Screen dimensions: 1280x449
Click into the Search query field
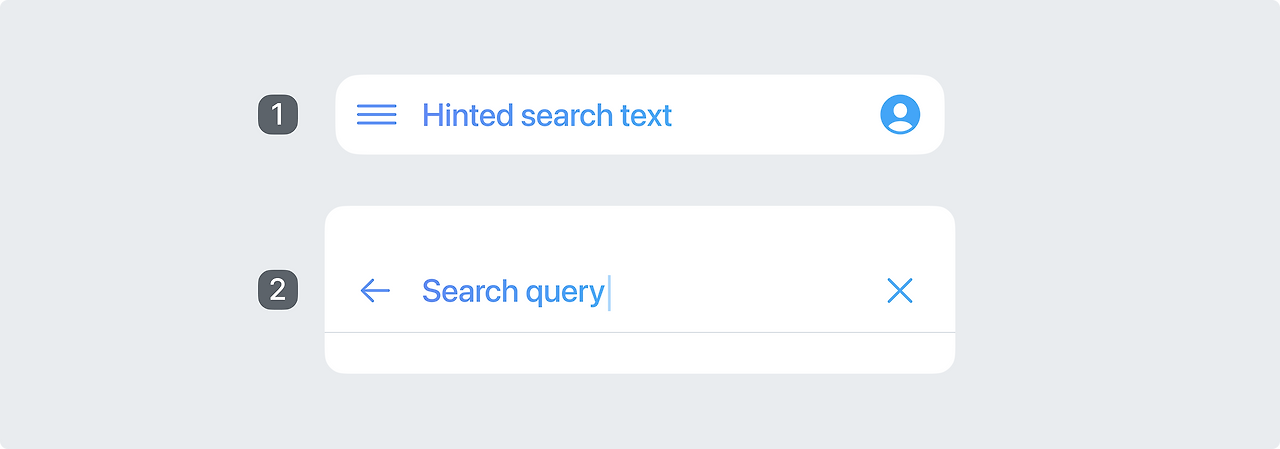tap(513, 291)
